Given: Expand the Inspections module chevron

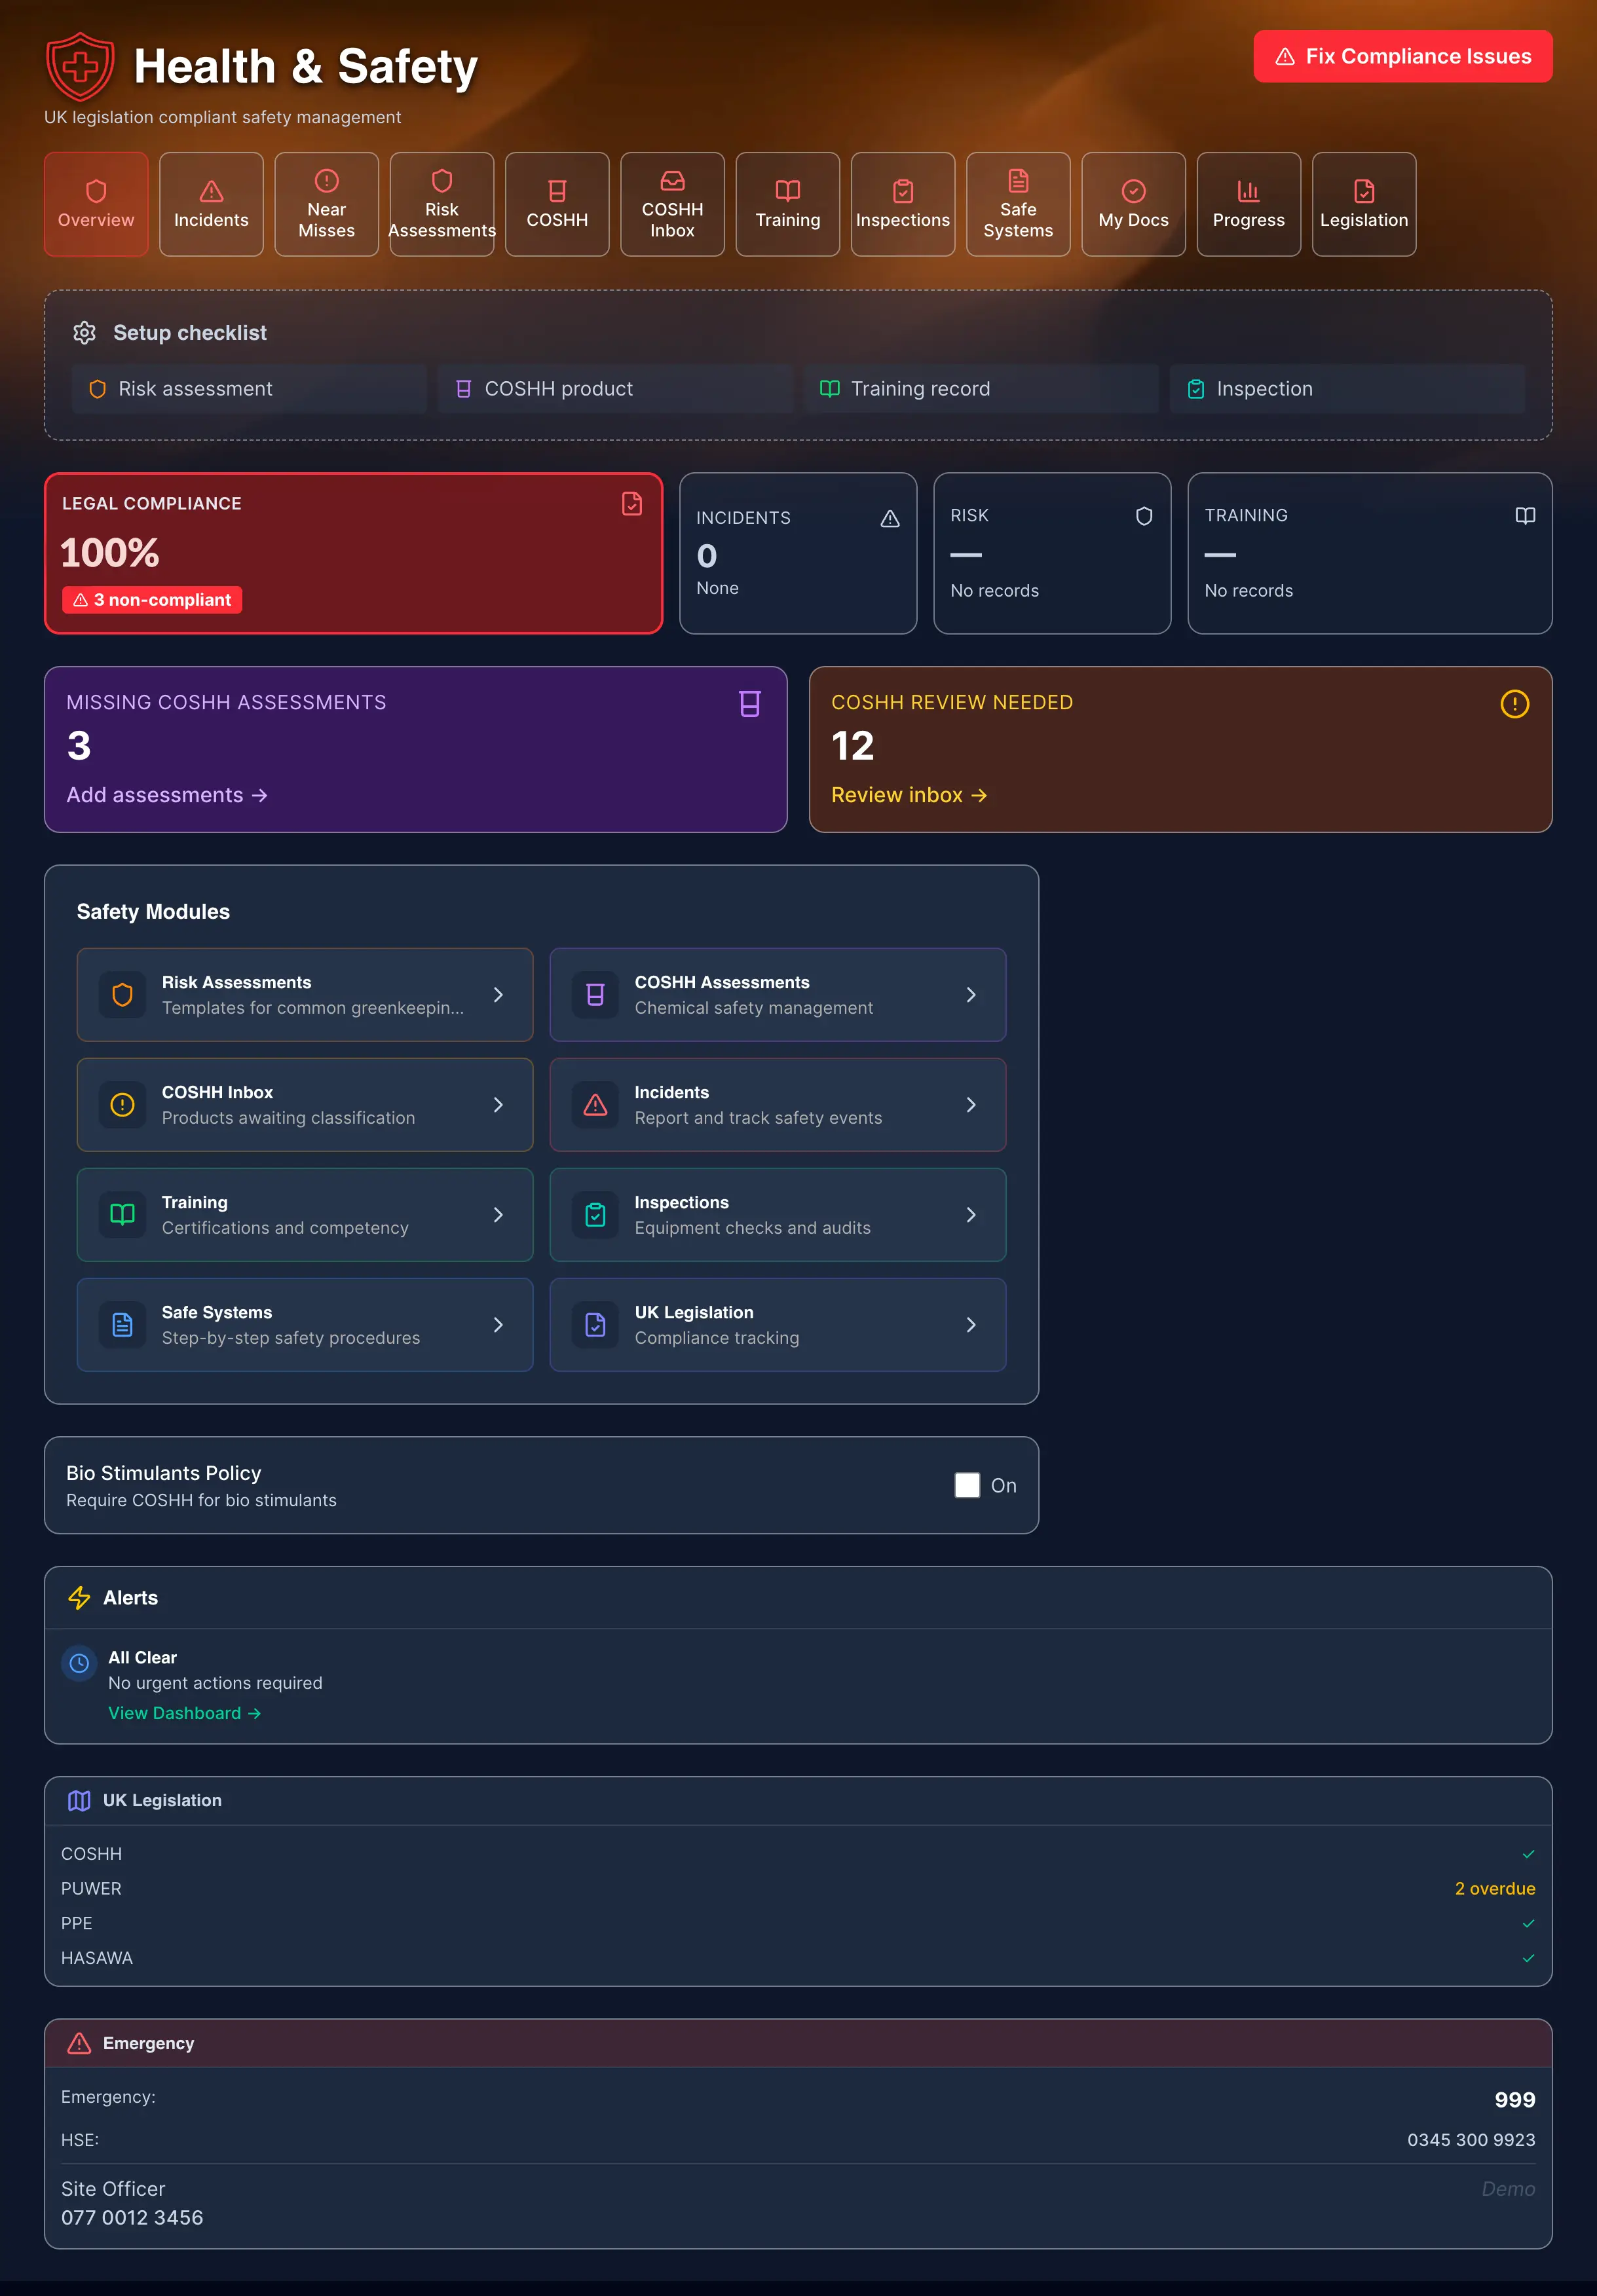Looking at the screenshot, I should (971, 1215).
